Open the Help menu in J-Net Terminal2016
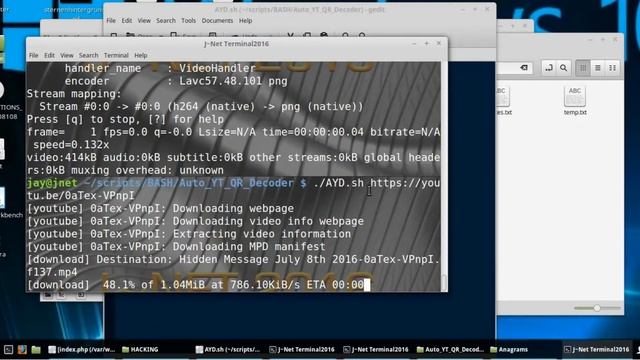The height and width of the screenshot is (360, 640). pos(141,55)
